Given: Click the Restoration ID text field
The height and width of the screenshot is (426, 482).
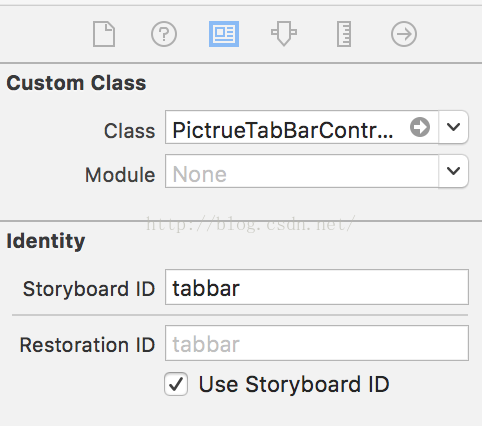Looking at the screenshot, I should pos(317,343).
